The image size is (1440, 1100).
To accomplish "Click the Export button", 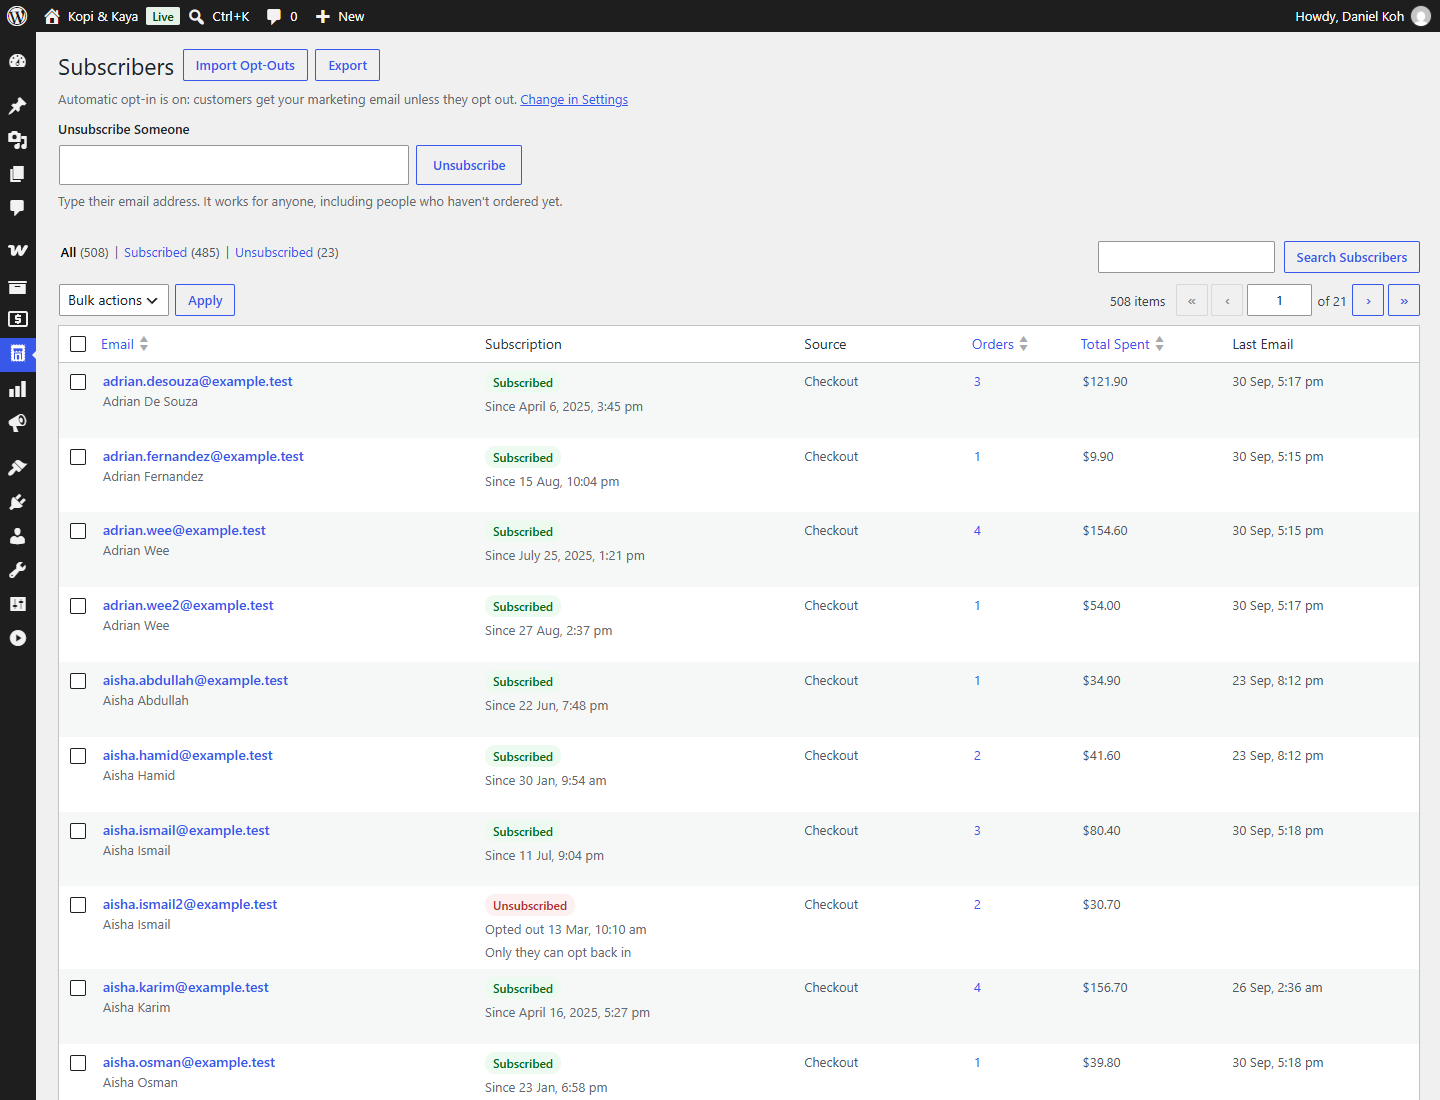I will click(x=348, y=65).
